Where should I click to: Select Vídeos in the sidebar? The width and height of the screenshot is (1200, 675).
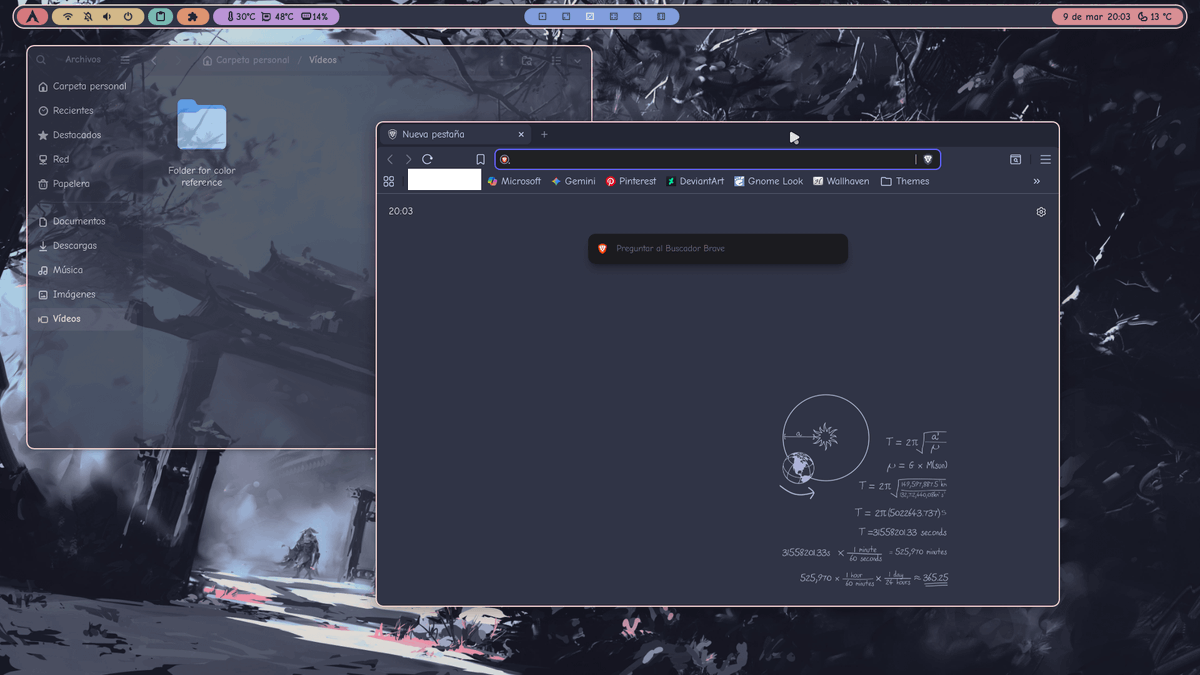pos(84,319)
